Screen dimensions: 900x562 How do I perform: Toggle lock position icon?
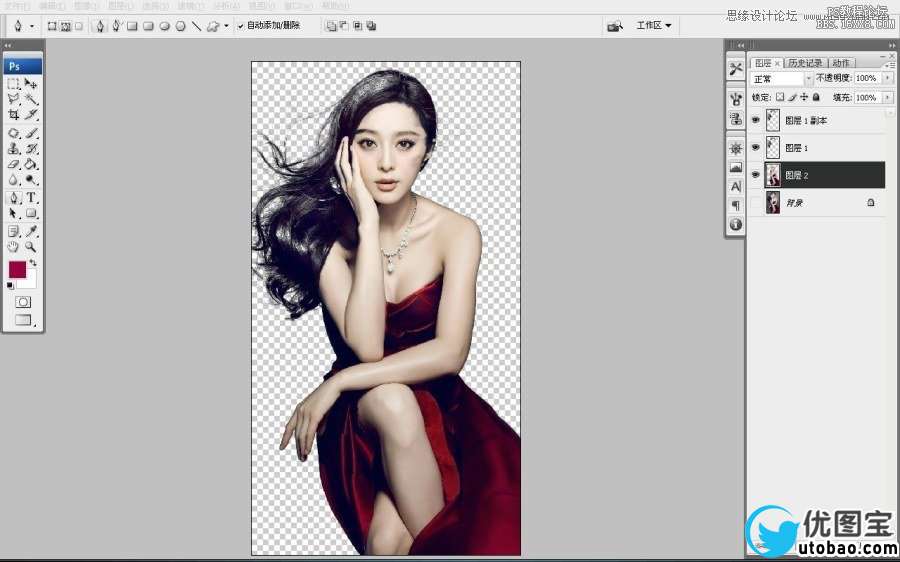coord(804,98)
